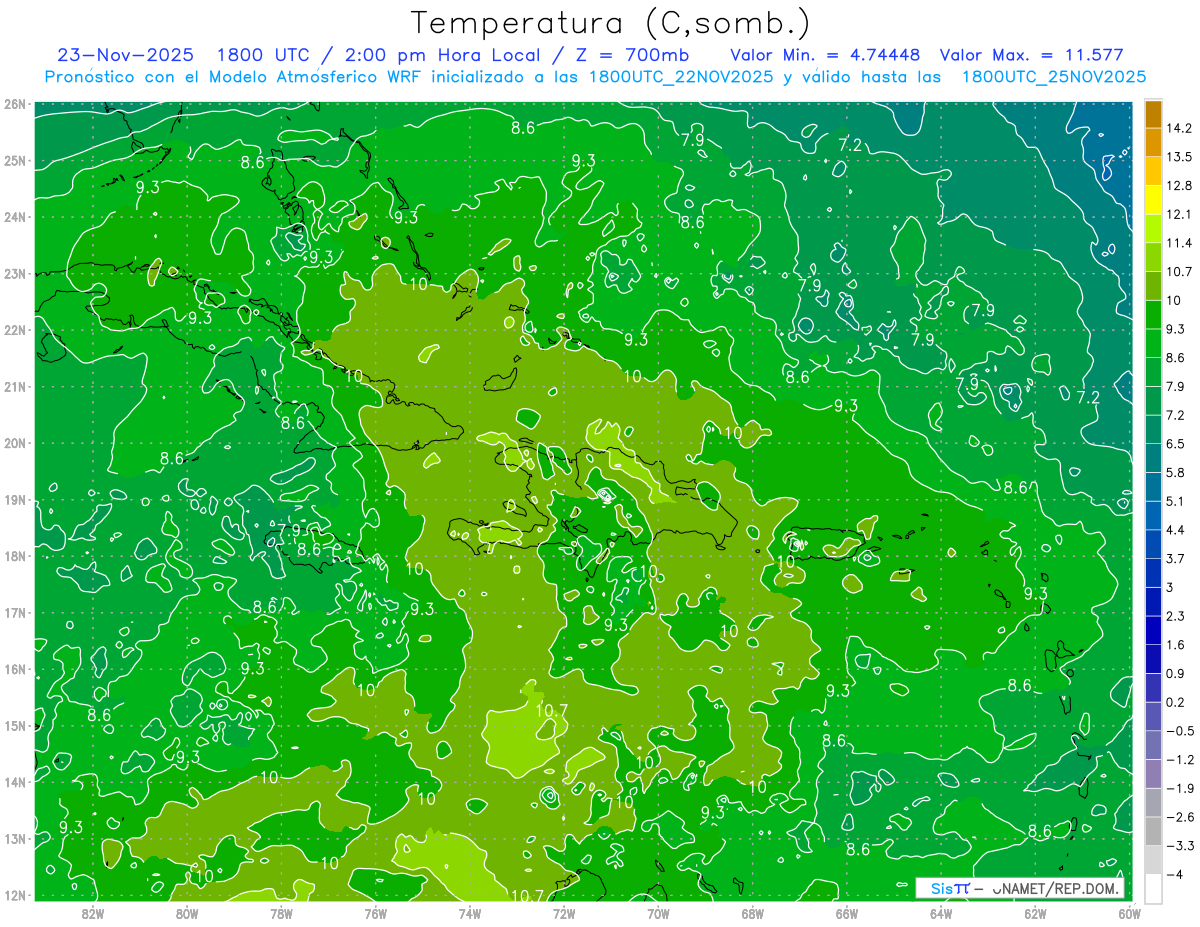Click legend value "12.1"

(x=1179, y=214)
